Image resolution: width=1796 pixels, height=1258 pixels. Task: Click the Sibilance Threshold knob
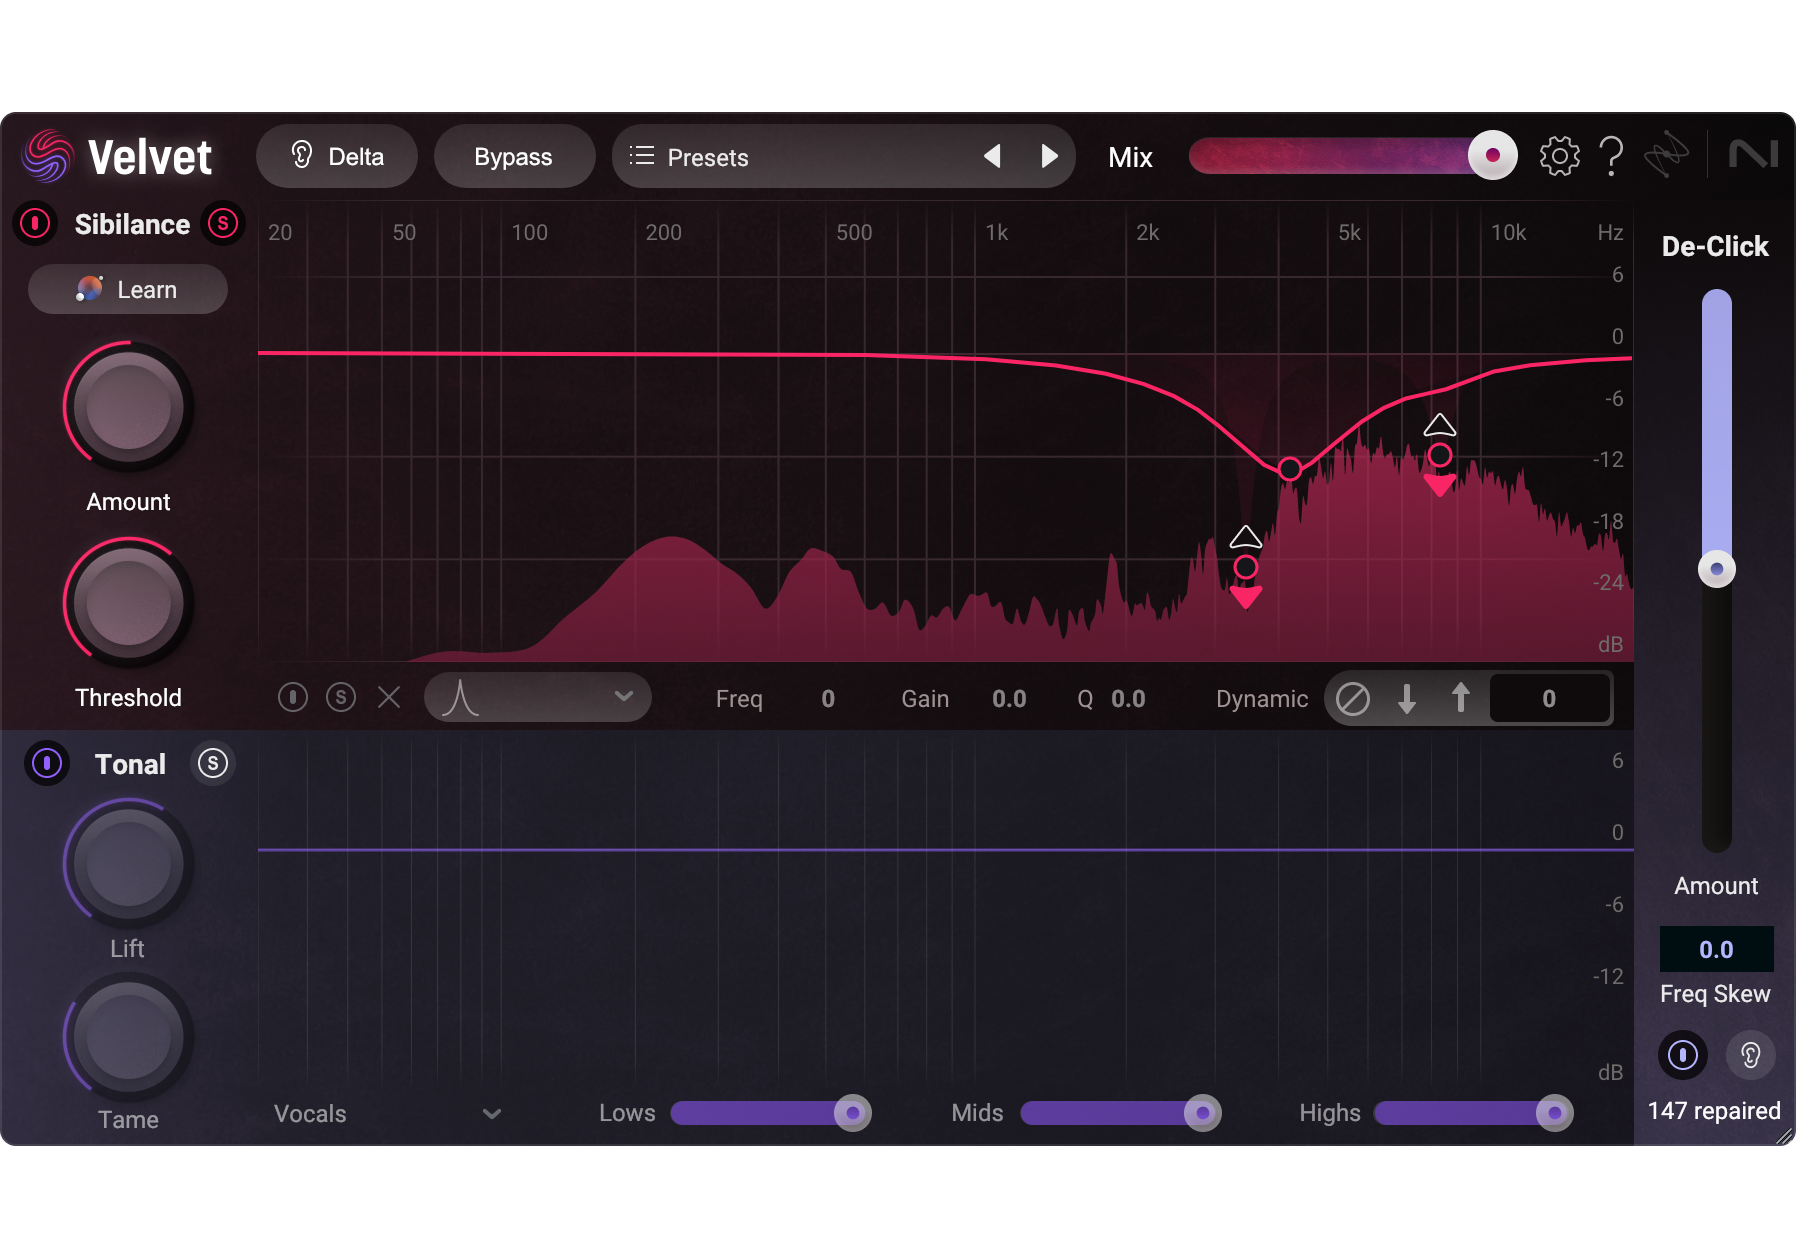128,603
